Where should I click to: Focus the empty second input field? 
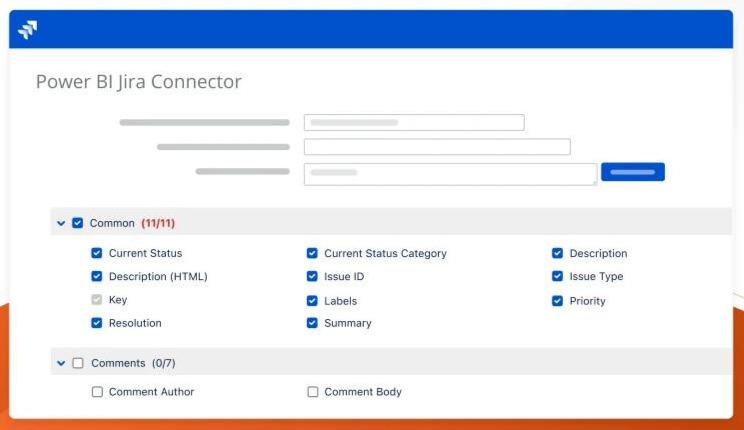pos(437,147)
